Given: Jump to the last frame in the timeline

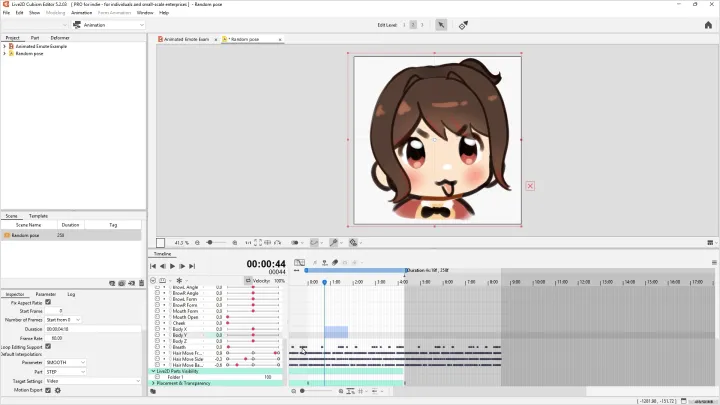Looking at the screenshot, I should tap(192, 266).
